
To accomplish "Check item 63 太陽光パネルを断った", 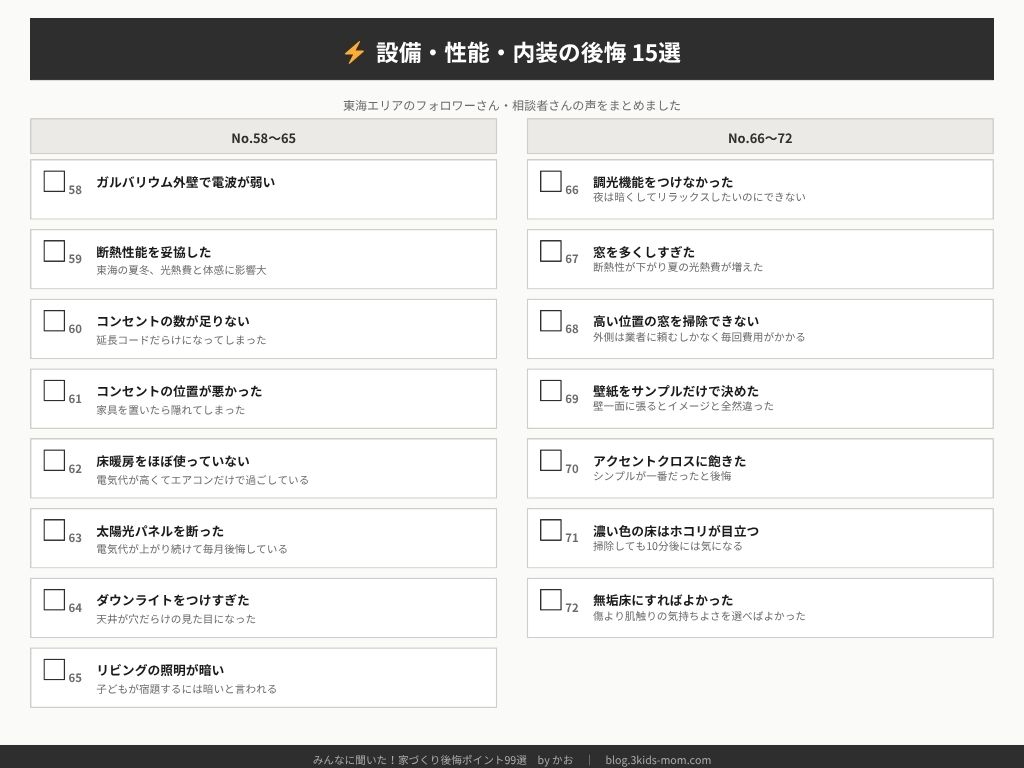I will coord(54,530).
